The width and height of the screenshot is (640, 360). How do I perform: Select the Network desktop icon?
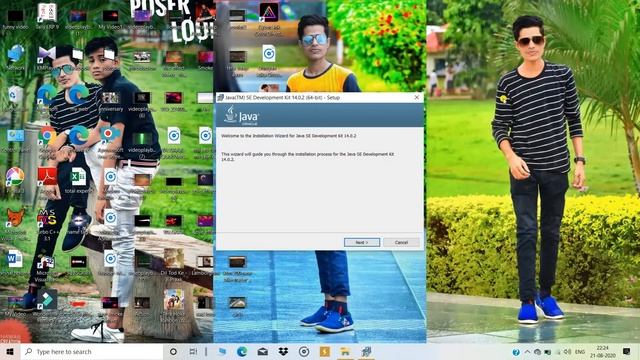point(16,58)
